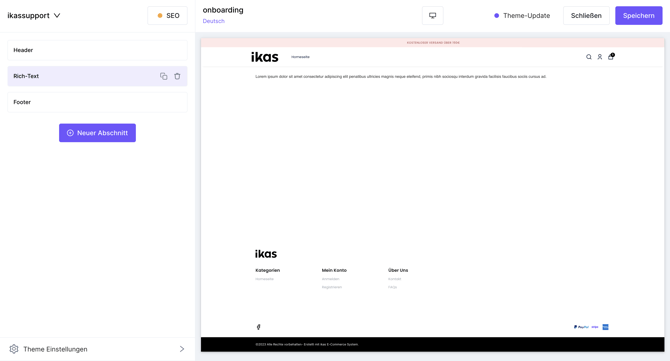
Task: Click the PayPal payment logo in footer
Action: [581, 327]
